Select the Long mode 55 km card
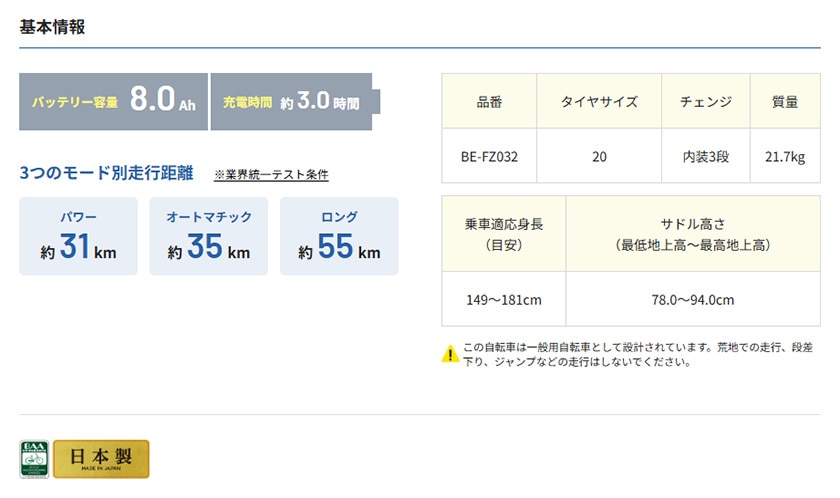 pyautogui.click(x=339, y=236)
